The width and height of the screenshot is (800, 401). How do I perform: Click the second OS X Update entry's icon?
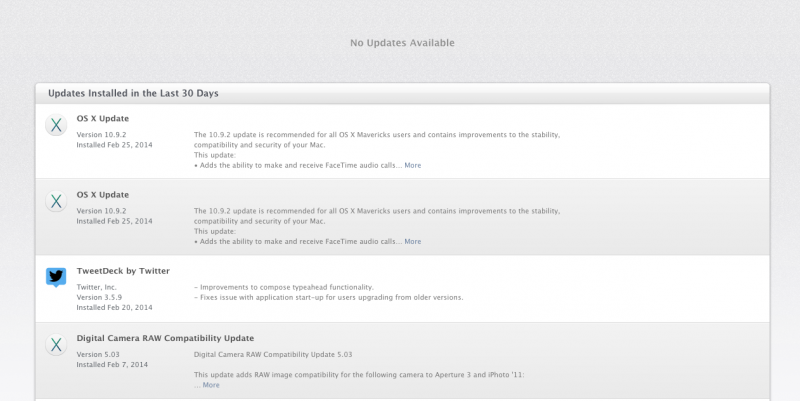[56, 202]
